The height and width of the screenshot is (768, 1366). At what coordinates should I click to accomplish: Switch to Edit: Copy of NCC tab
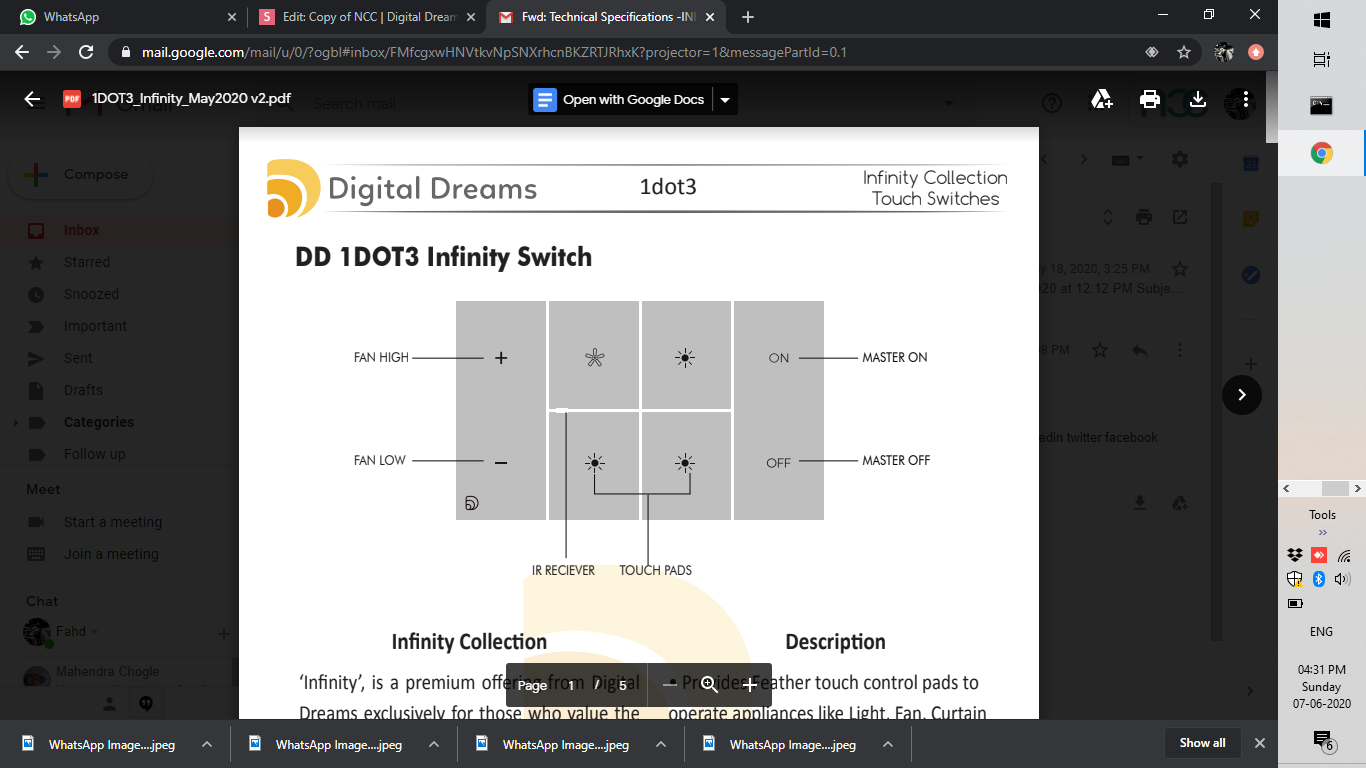click(x=366, y=17)
